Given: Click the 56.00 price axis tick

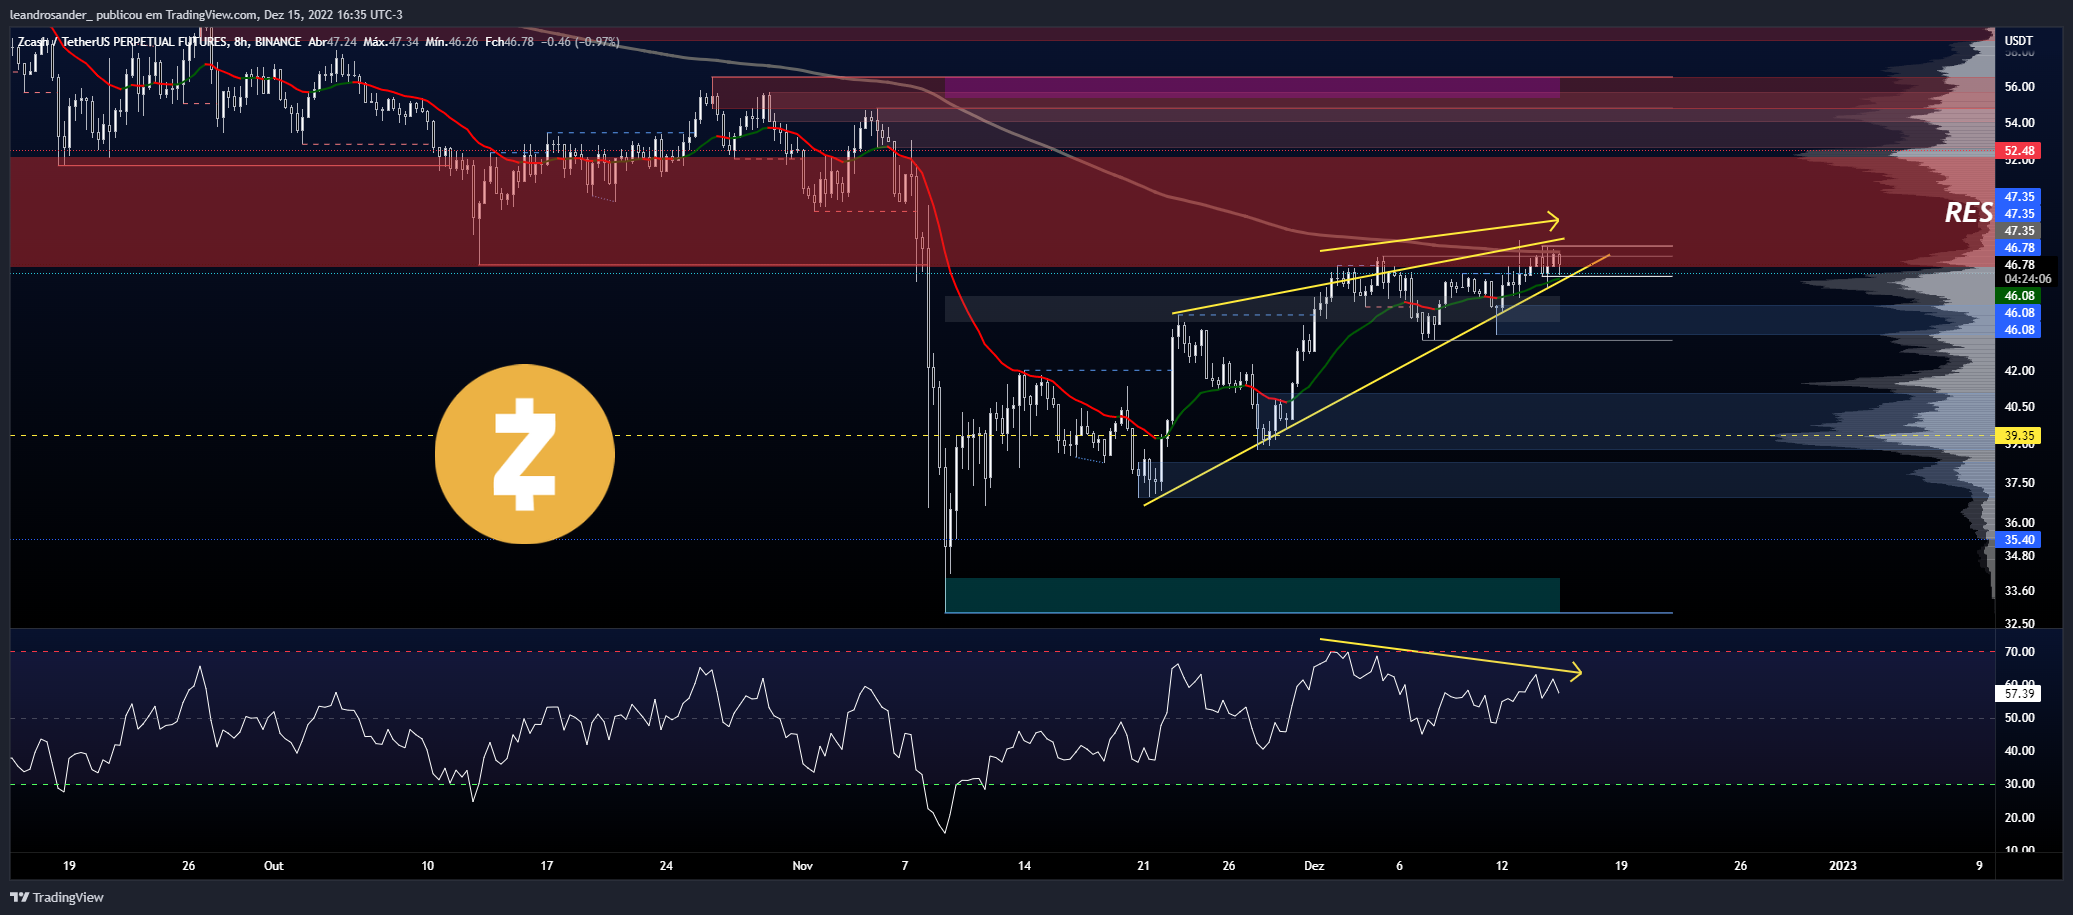Looking at the screenshot, I should pyautogui.click(x=2019, y=87).
